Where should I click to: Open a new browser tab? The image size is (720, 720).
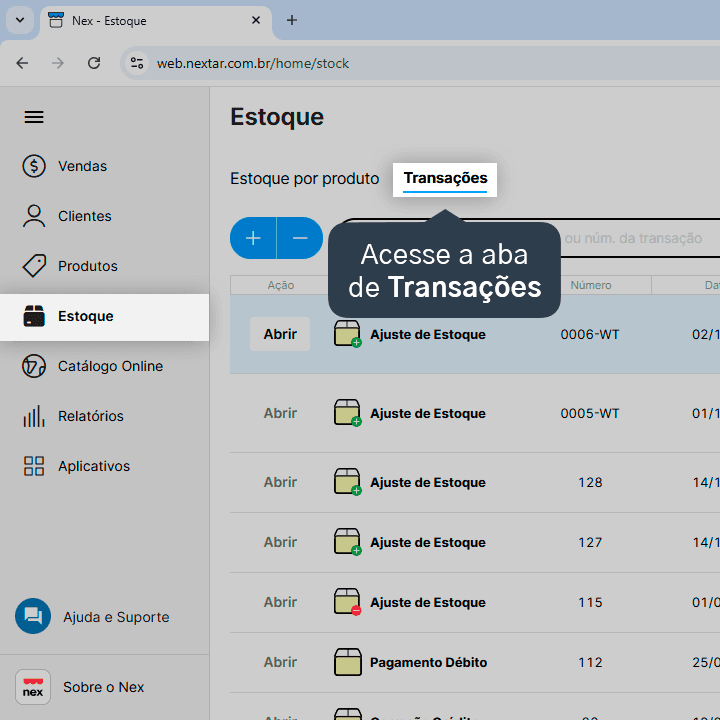click(292, 20)
